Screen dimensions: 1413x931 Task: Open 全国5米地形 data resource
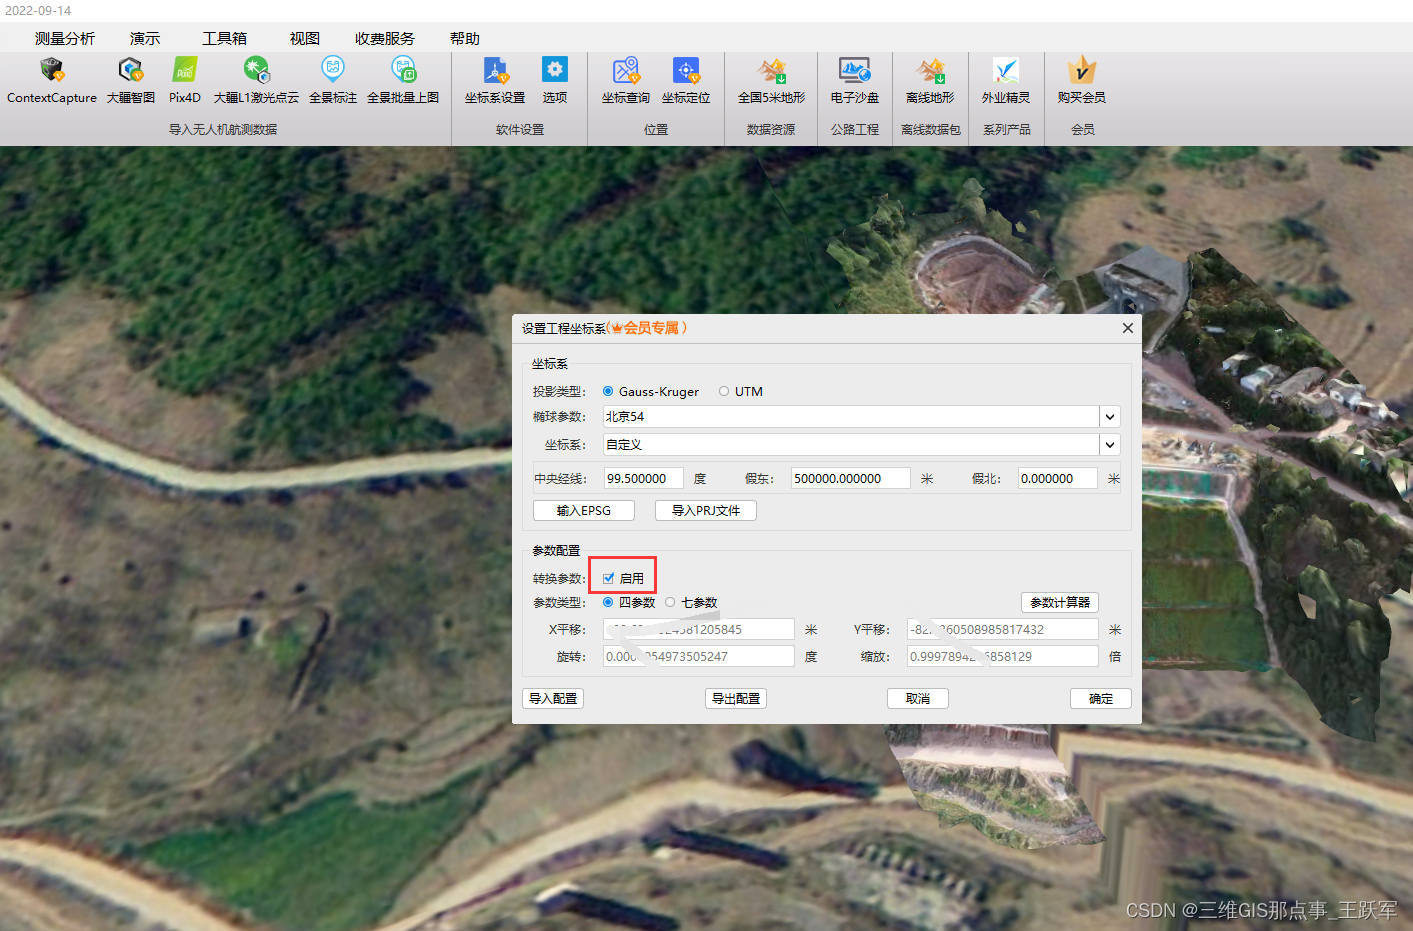click(771, 80)
